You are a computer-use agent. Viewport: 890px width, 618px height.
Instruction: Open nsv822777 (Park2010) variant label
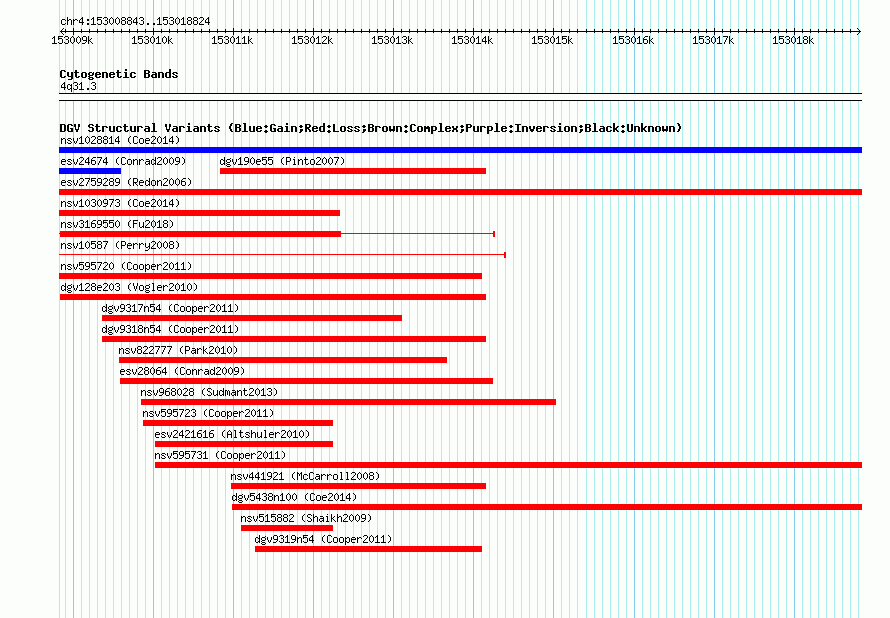(178, 350)
